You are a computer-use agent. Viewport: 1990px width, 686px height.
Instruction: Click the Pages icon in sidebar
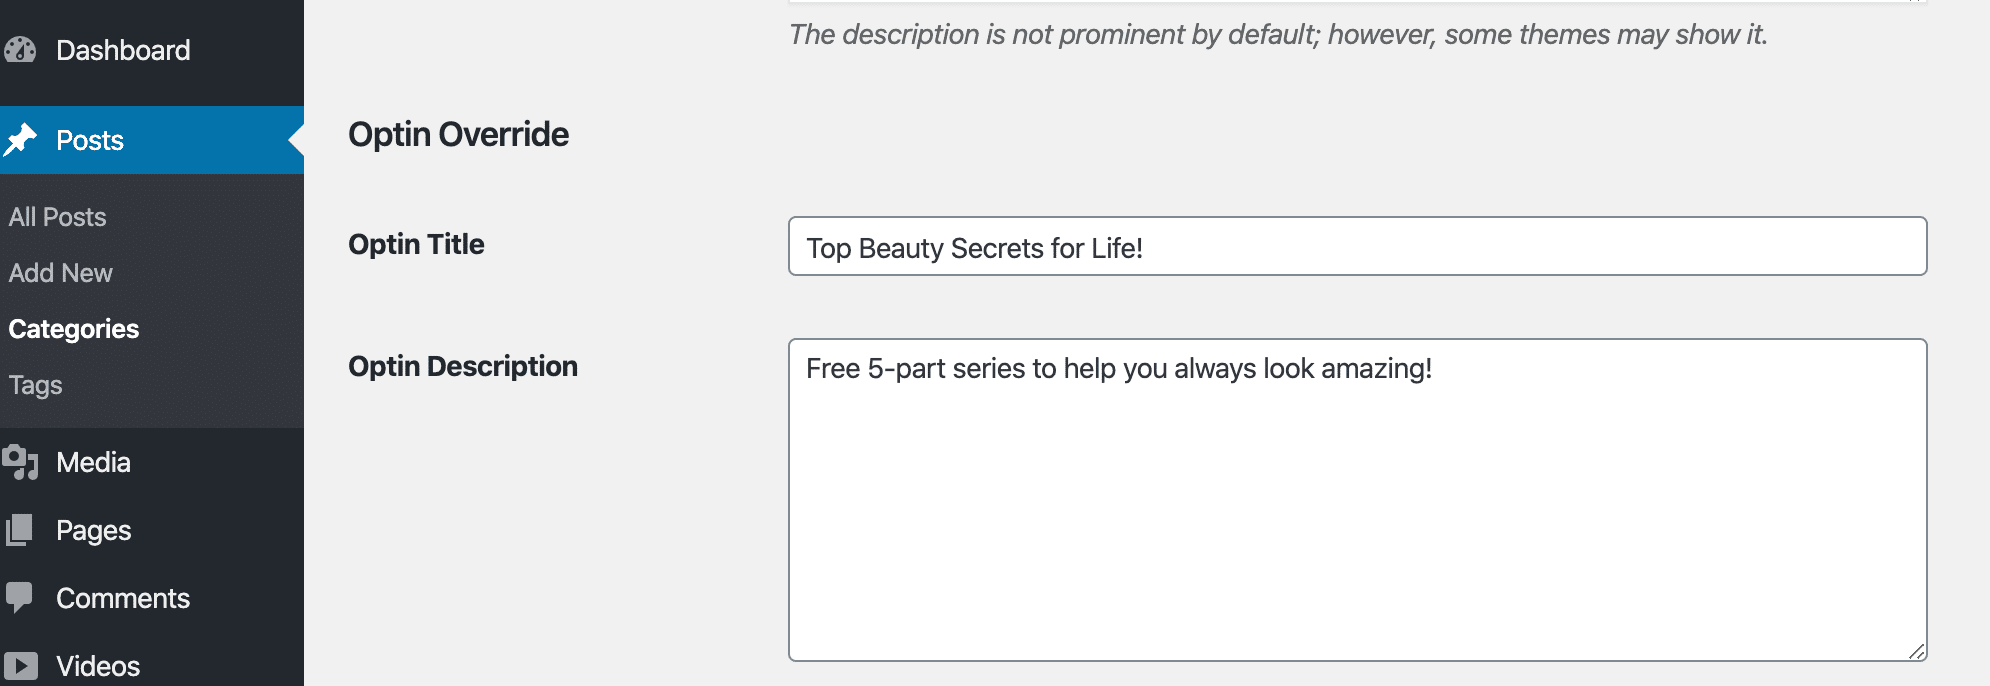coord(20,530)
